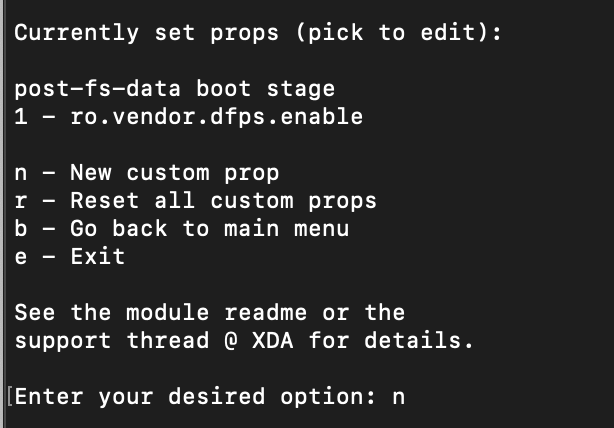Click the 'post-fs-data boot stage' heading
Viewport: 614px width, 428px height.
(175, 88)
